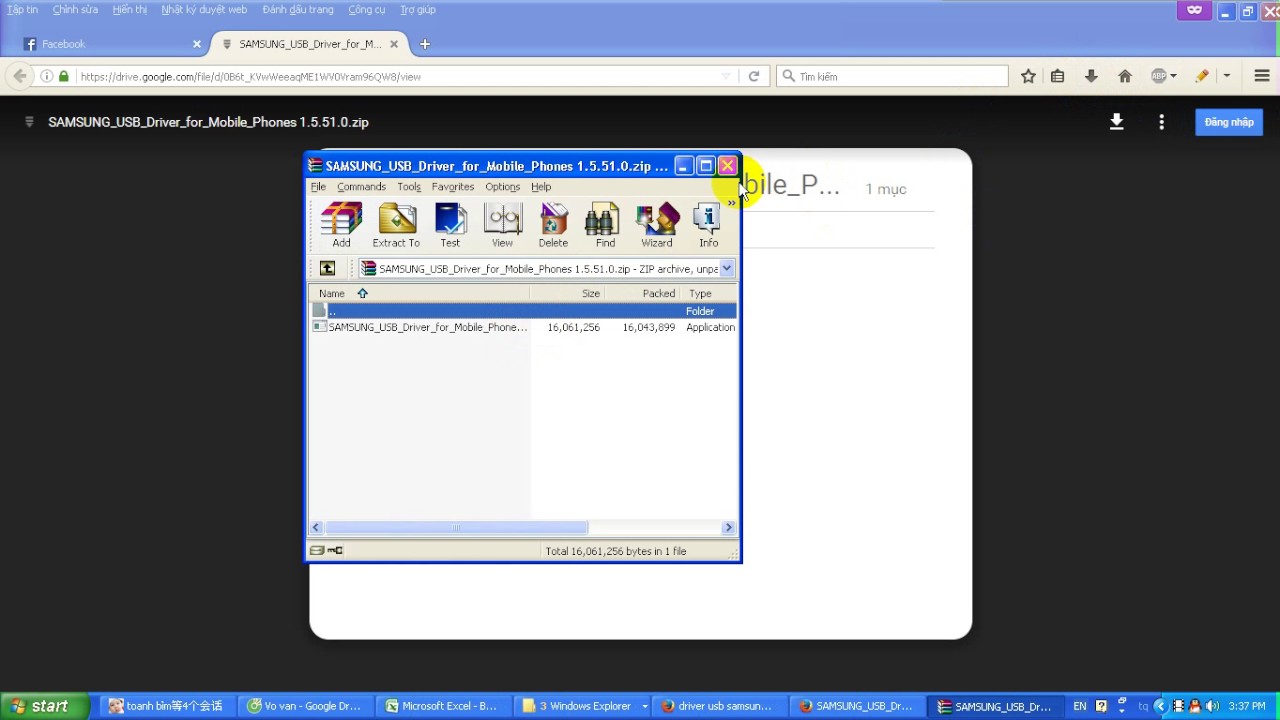Open the Favorites menu
The width and height of the screenshot is (1280, 720).
pyautogui.click(x=453, y=187)
